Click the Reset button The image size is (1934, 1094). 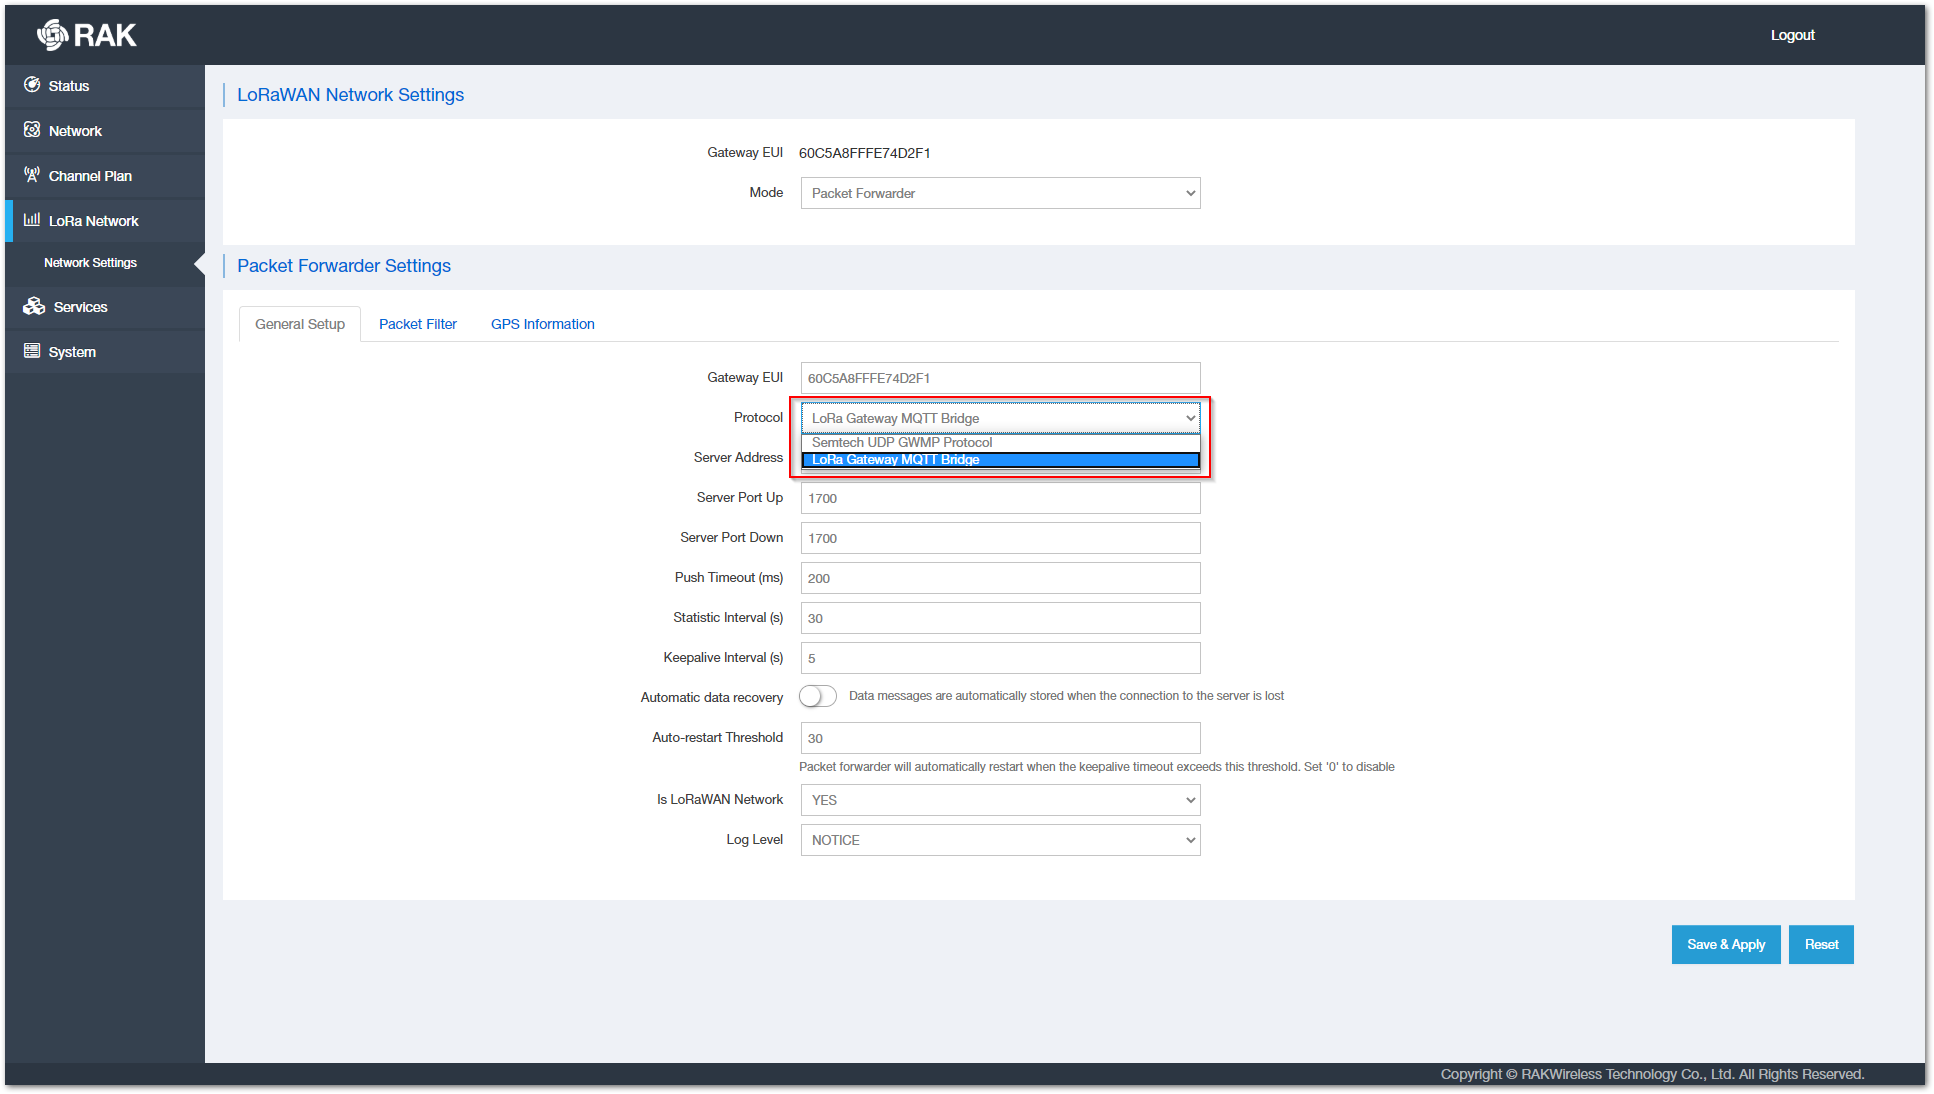(x=1821, y=944)
